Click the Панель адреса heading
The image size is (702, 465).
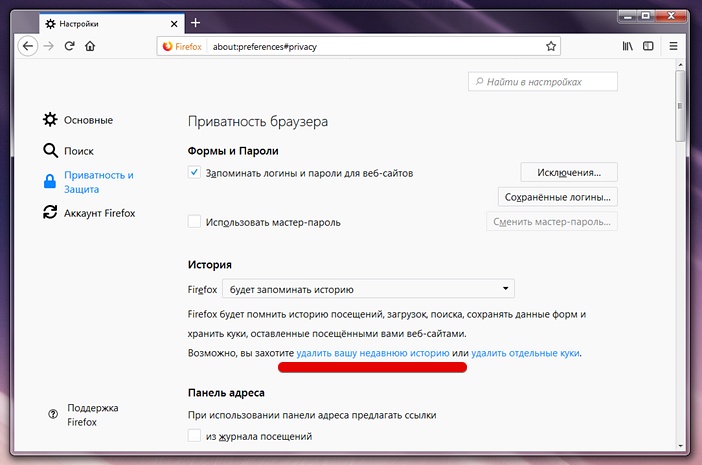pos(226,392)
